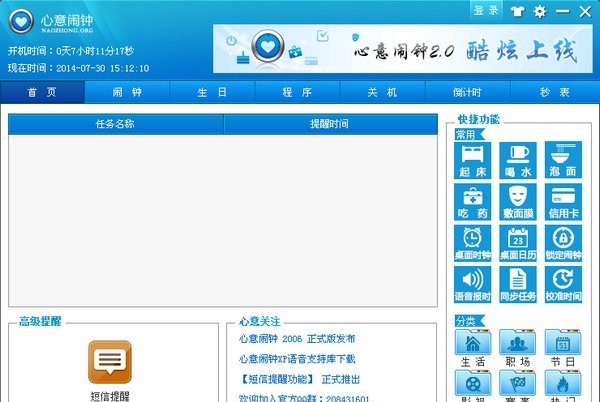The height and width of the screenshot is (402, 600).
Task: Click the 心意闹钟 heart logo
Action: click(21, 21)
